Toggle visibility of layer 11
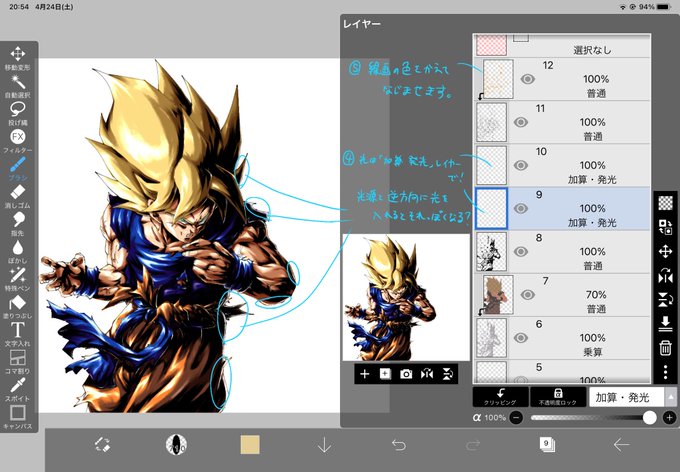The height and width of the screenshot is (472, 680). (x=521, y=122)
